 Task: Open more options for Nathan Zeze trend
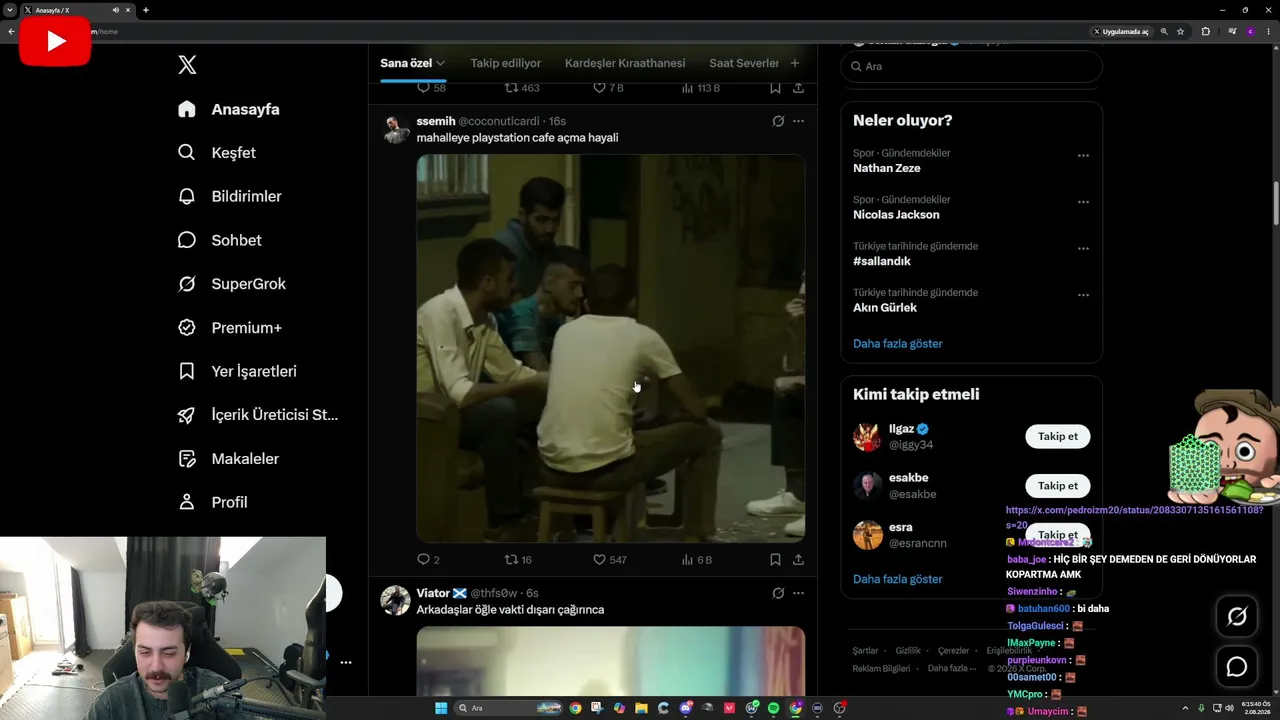pos(1083,156)
